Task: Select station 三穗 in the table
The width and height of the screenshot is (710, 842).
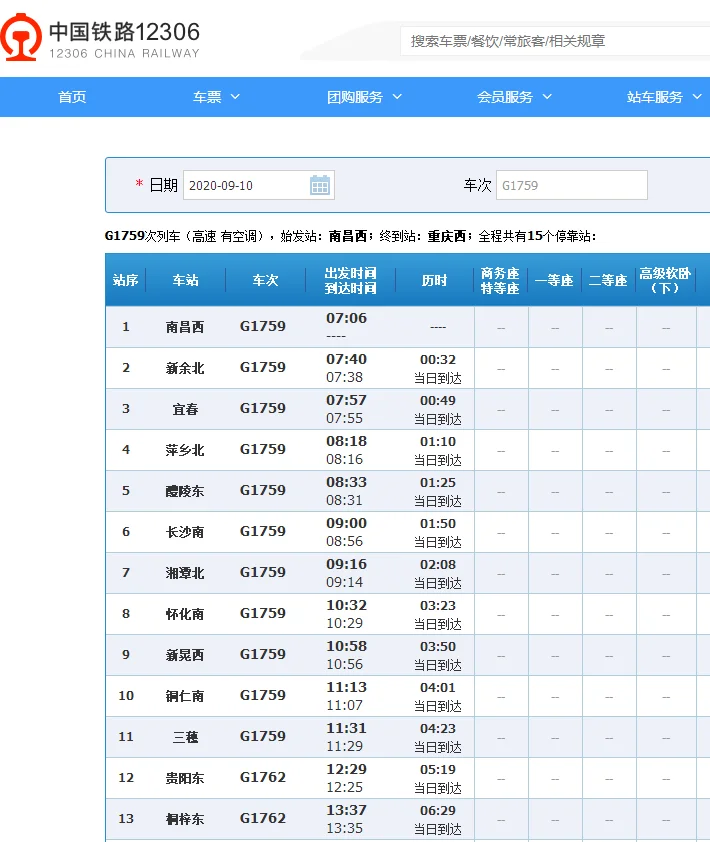Action: click(x=185, y=737)
